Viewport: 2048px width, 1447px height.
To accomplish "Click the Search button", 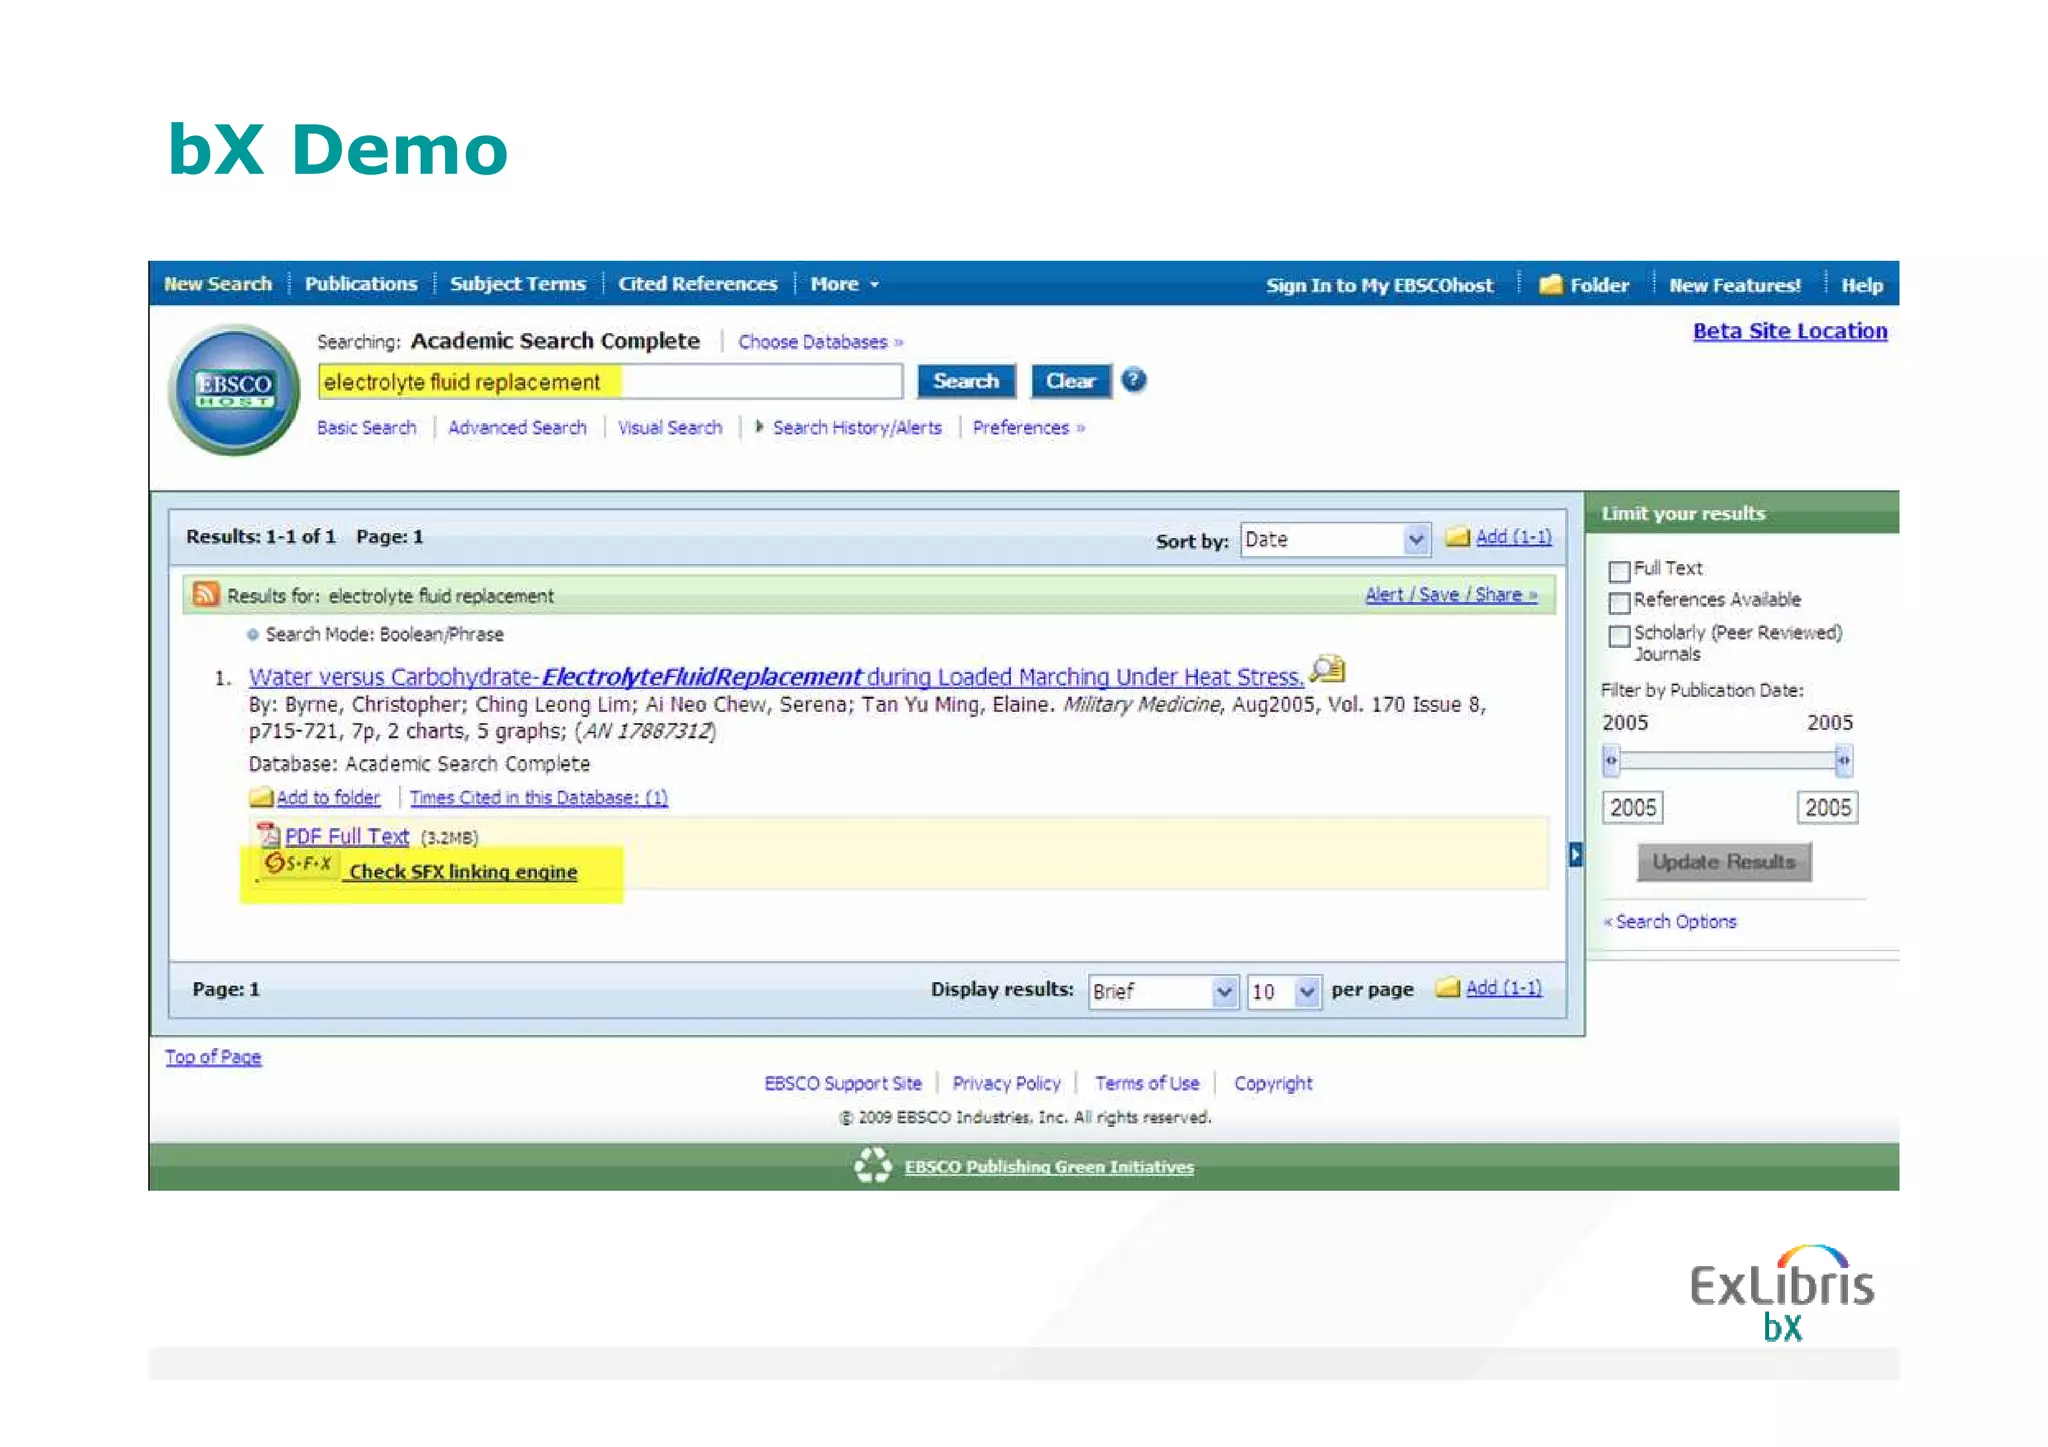I will coord(966,381).
